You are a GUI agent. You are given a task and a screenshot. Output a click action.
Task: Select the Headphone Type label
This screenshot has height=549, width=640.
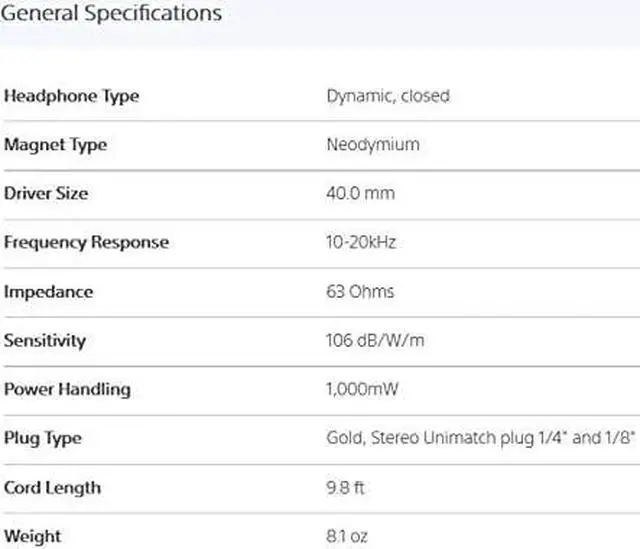71,96
